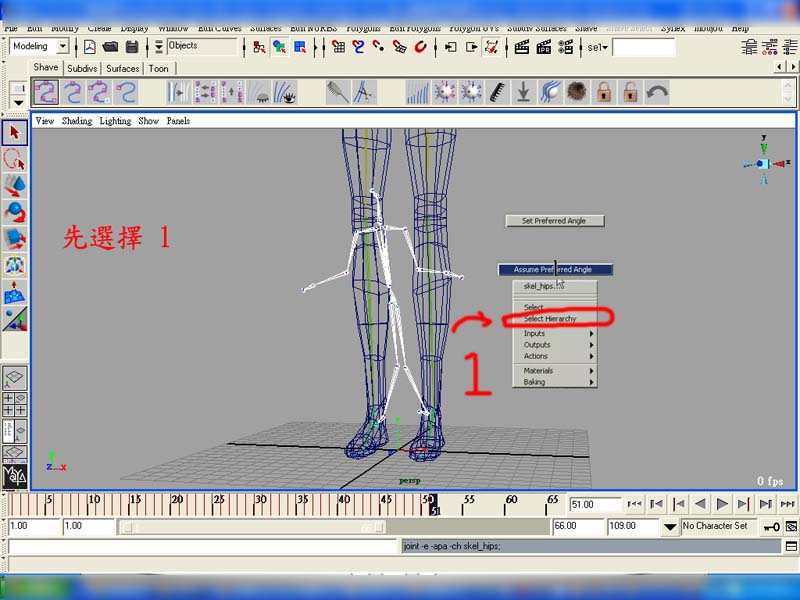Toggle select by object type mode
This screenshot has width=800, height=600.
pyautogui.click(x=279, y=47)
